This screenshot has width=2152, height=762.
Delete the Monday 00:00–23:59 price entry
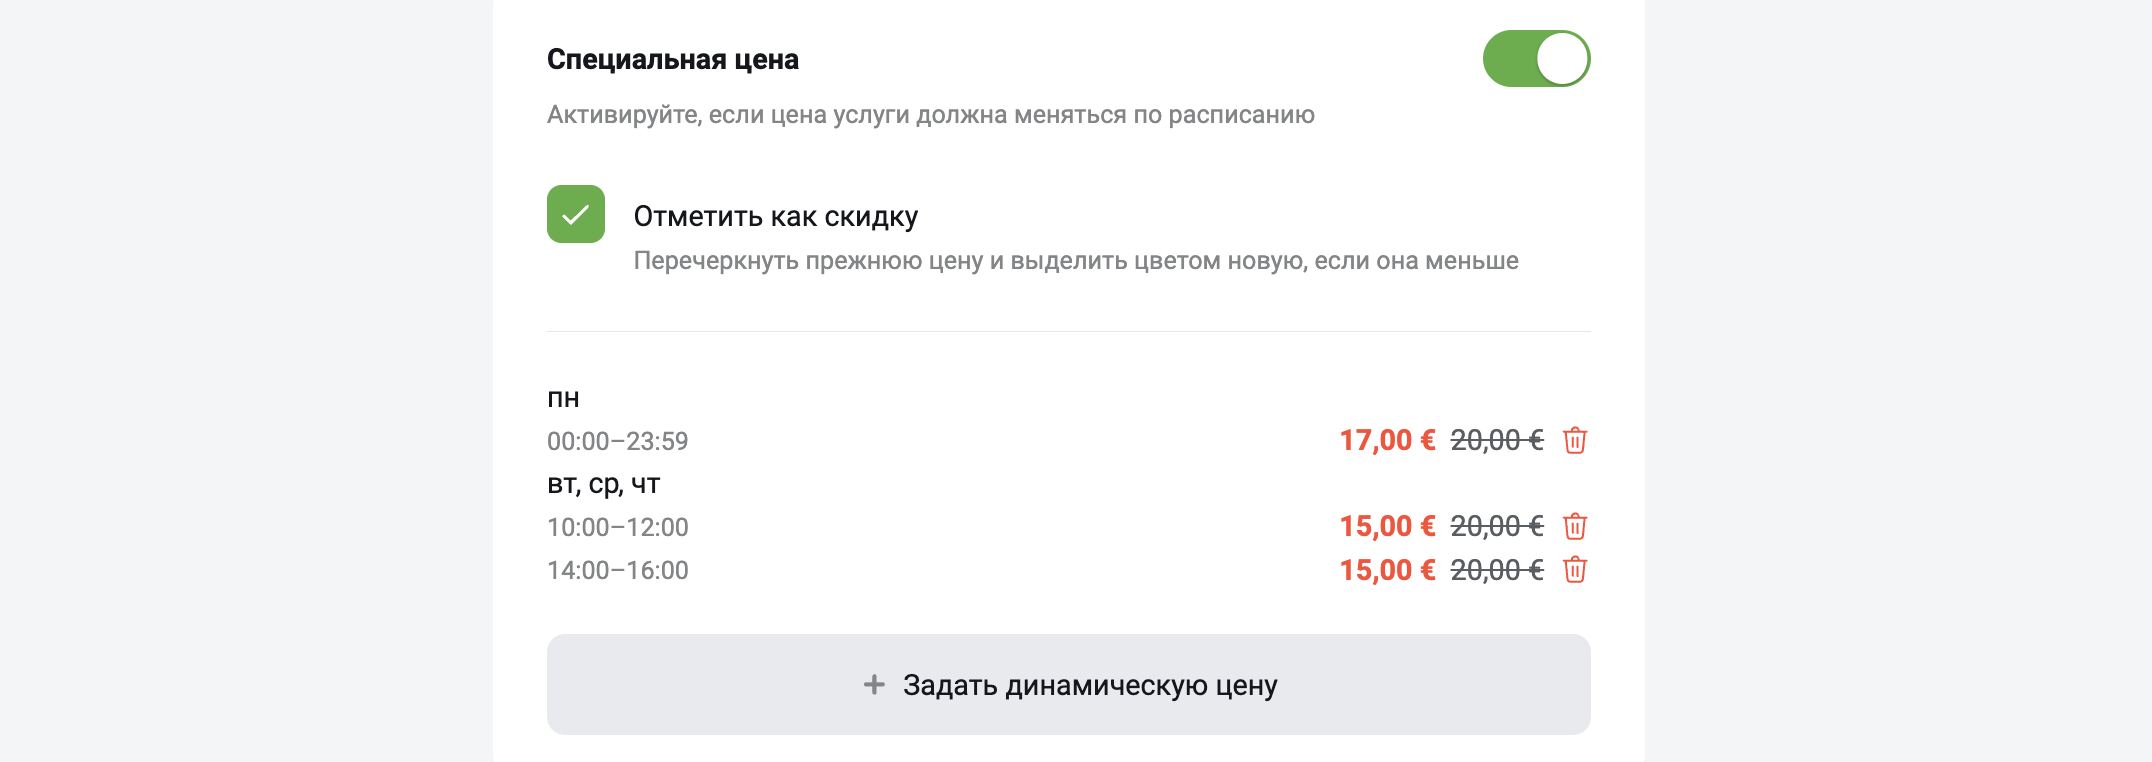[x=1575, y=440]
